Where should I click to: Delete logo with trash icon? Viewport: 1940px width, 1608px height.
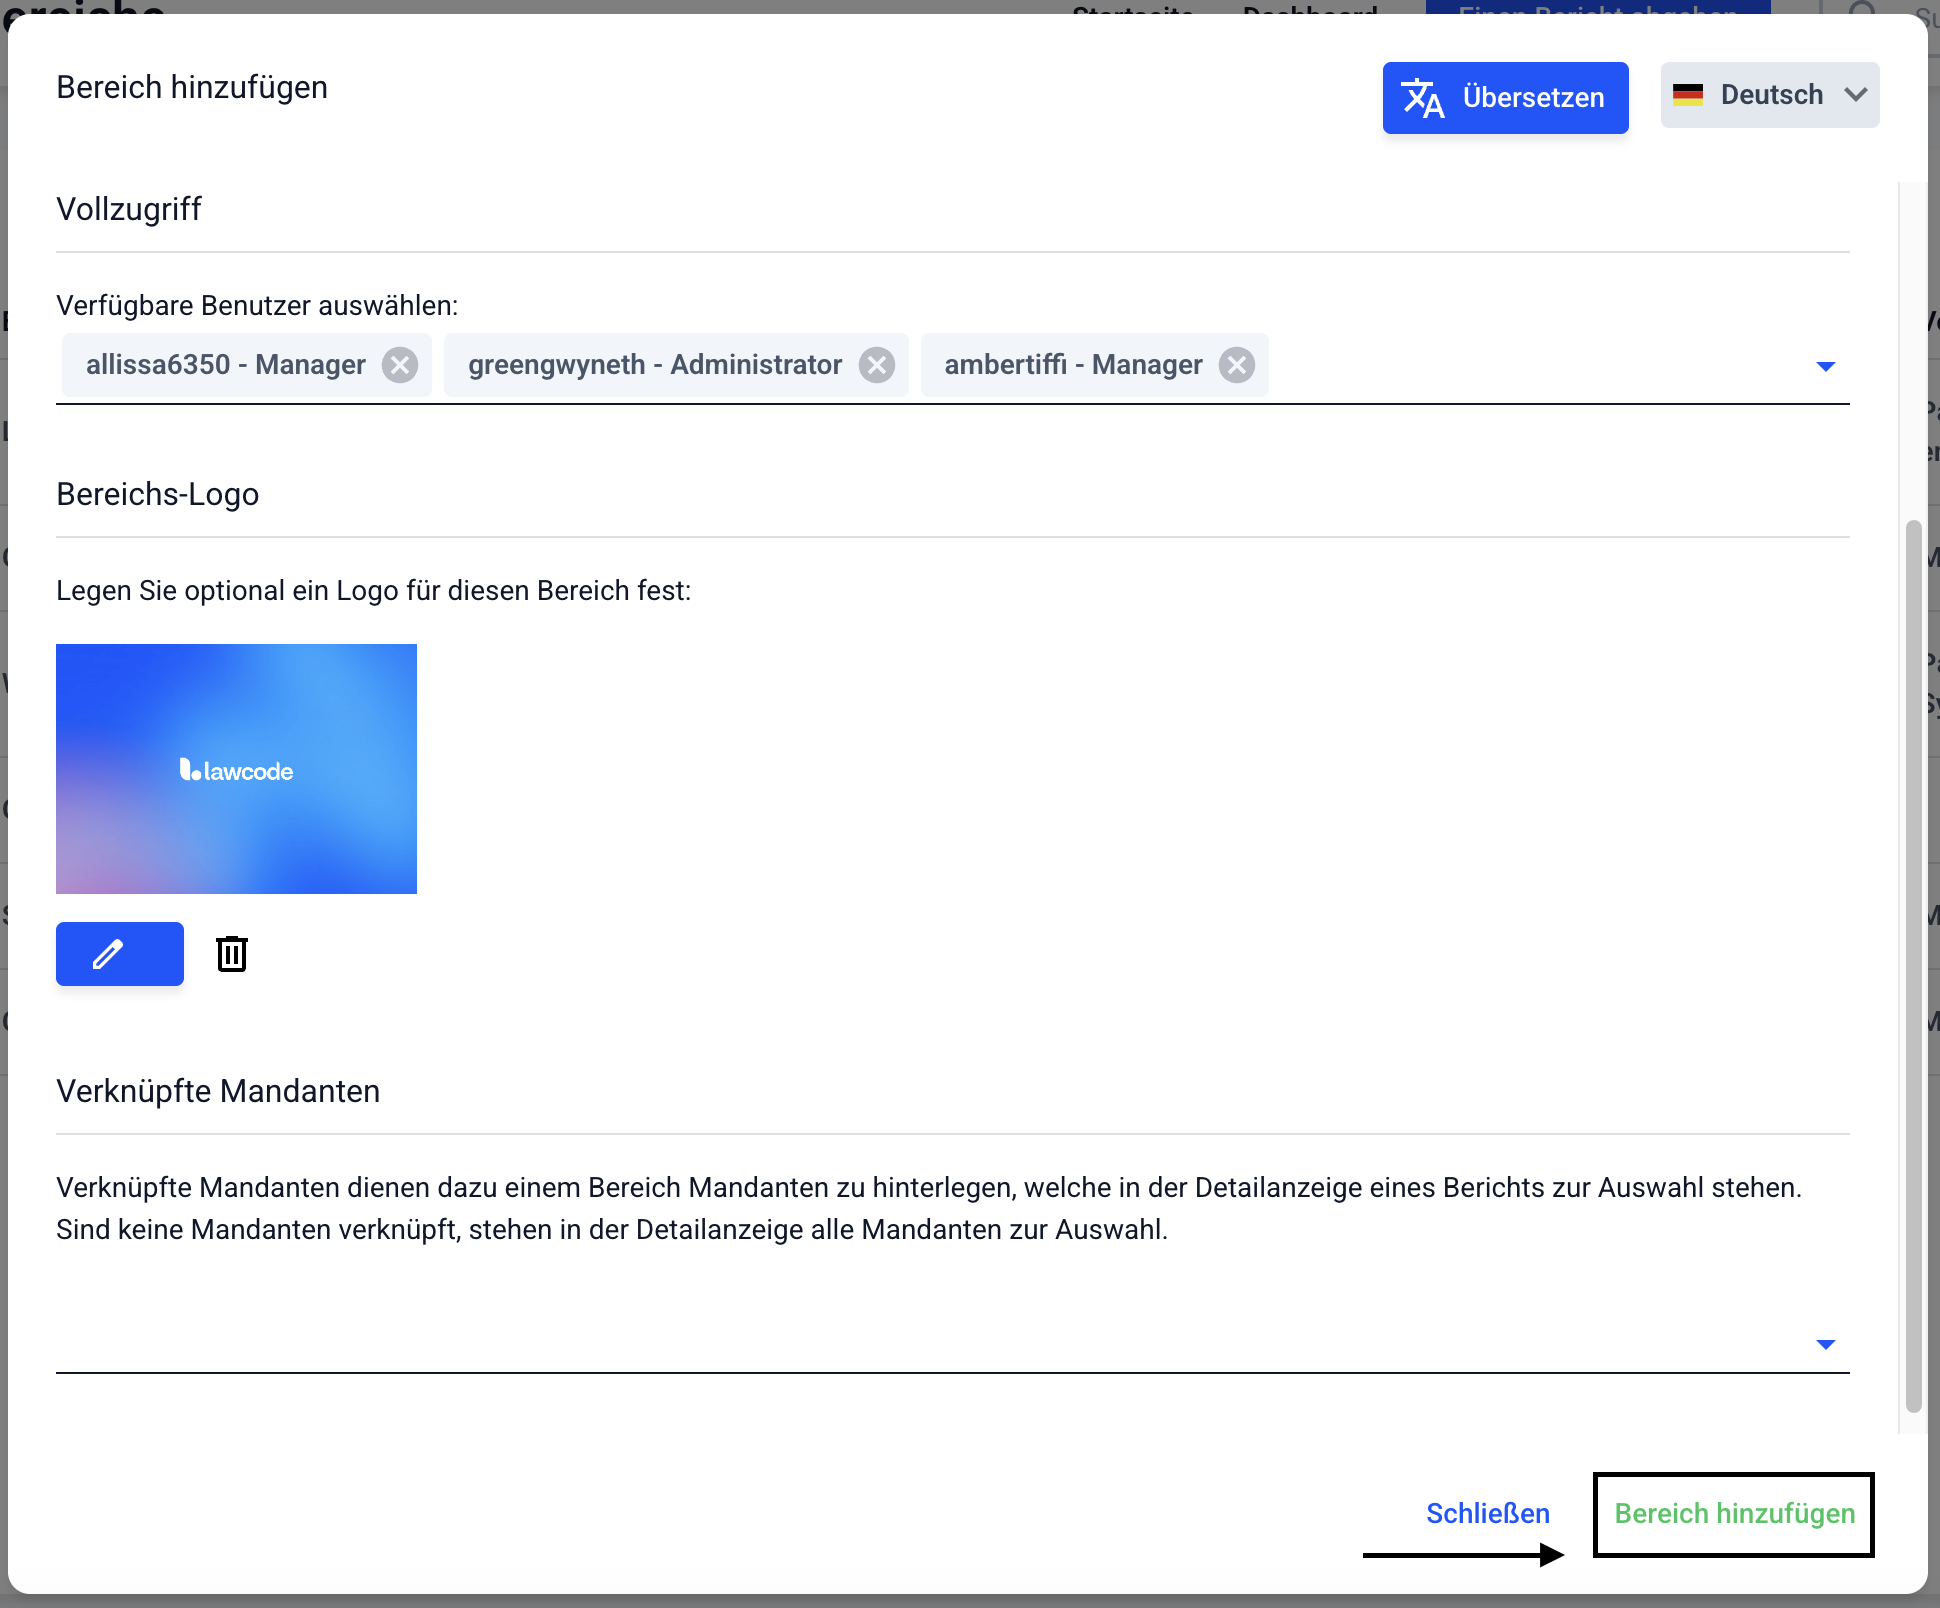(232, 954)
